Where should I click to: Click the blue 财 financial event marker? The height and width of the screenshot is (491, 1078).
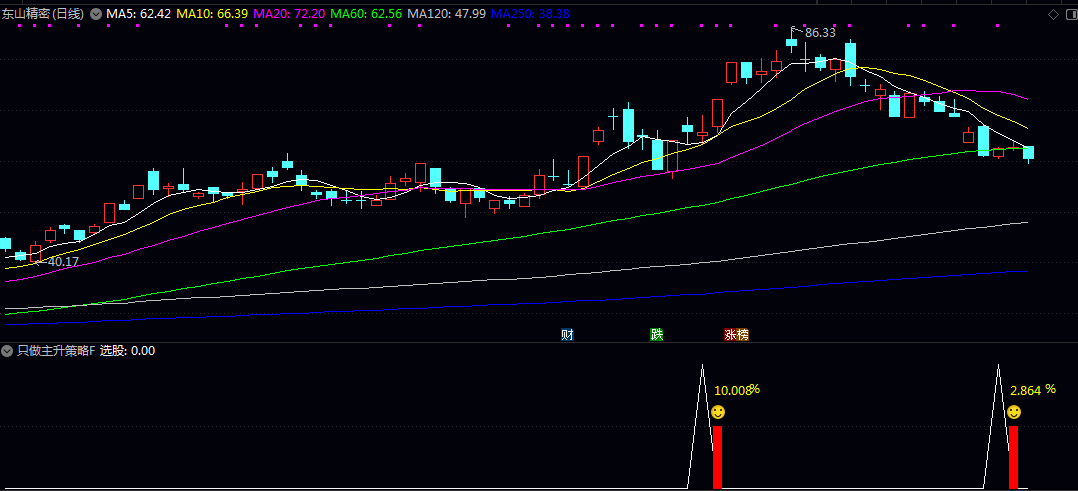(567, 335)
